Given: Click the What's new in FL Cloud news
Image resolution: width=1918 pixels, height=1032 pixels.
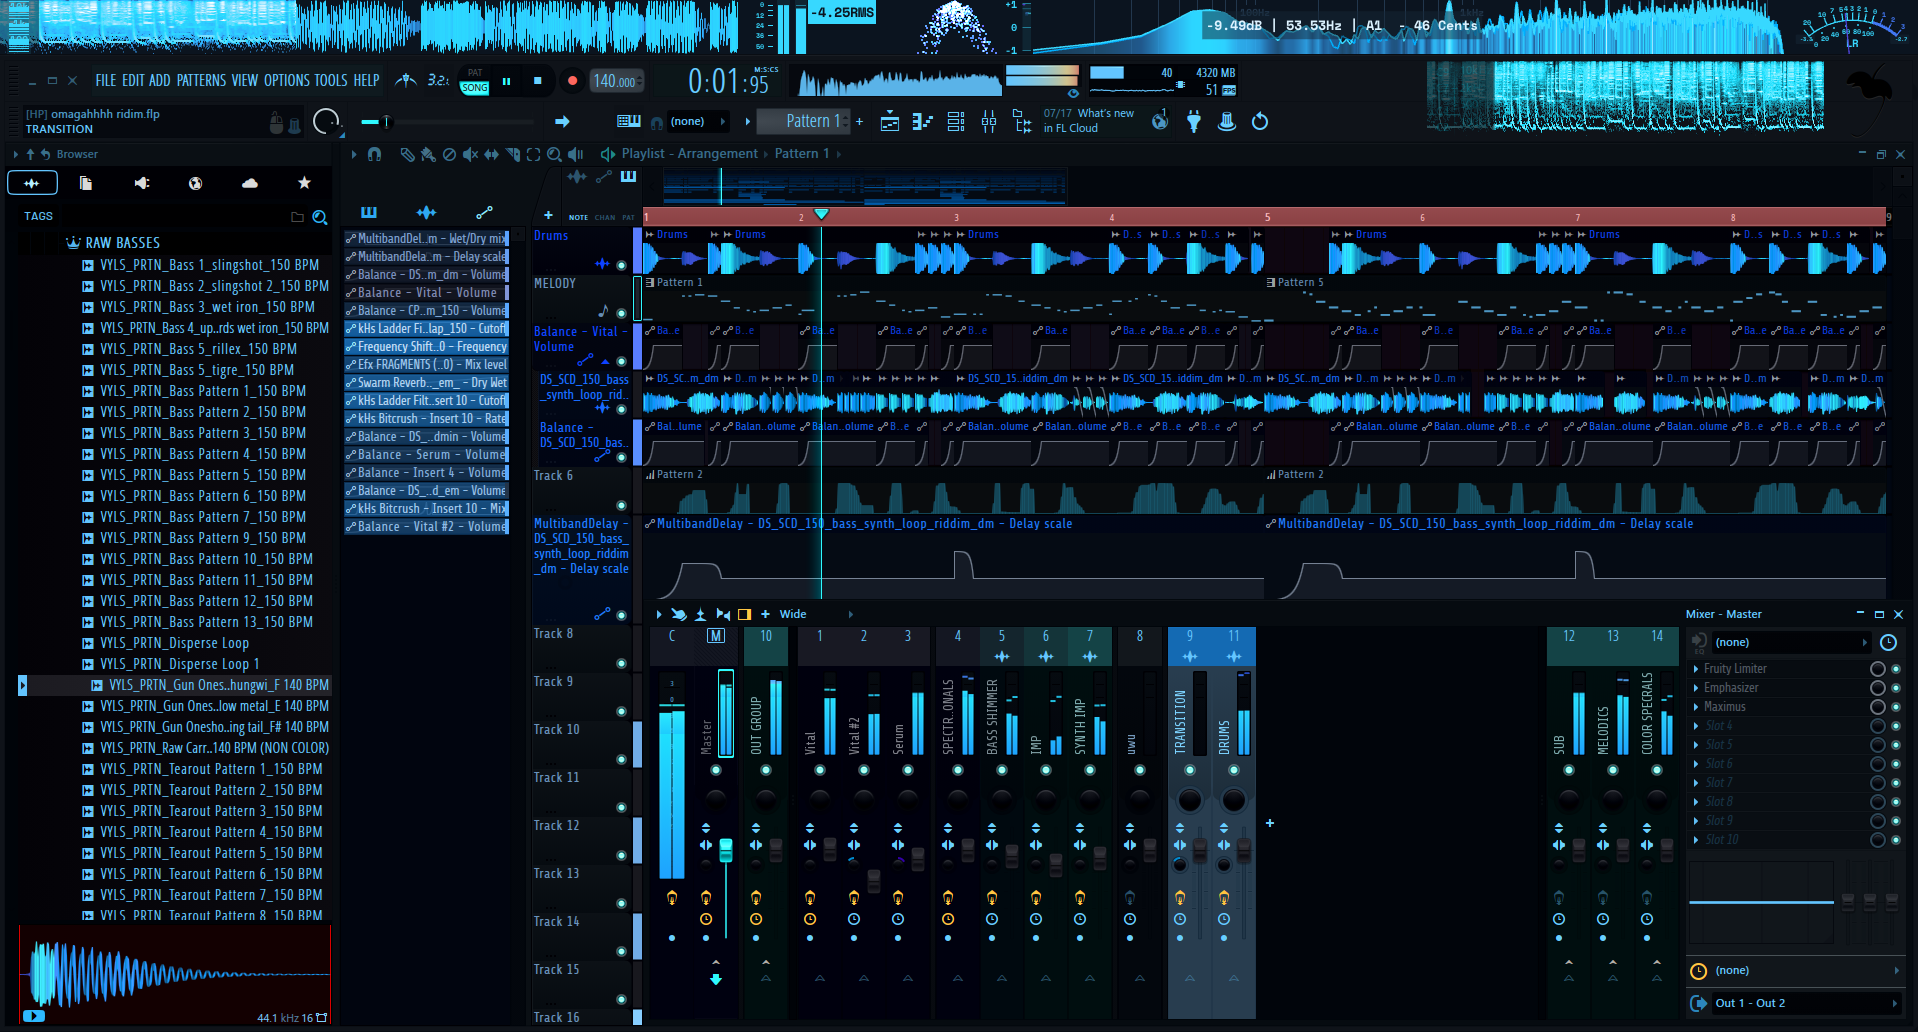Looking at the screenshot, I should tap(1089, 121).
